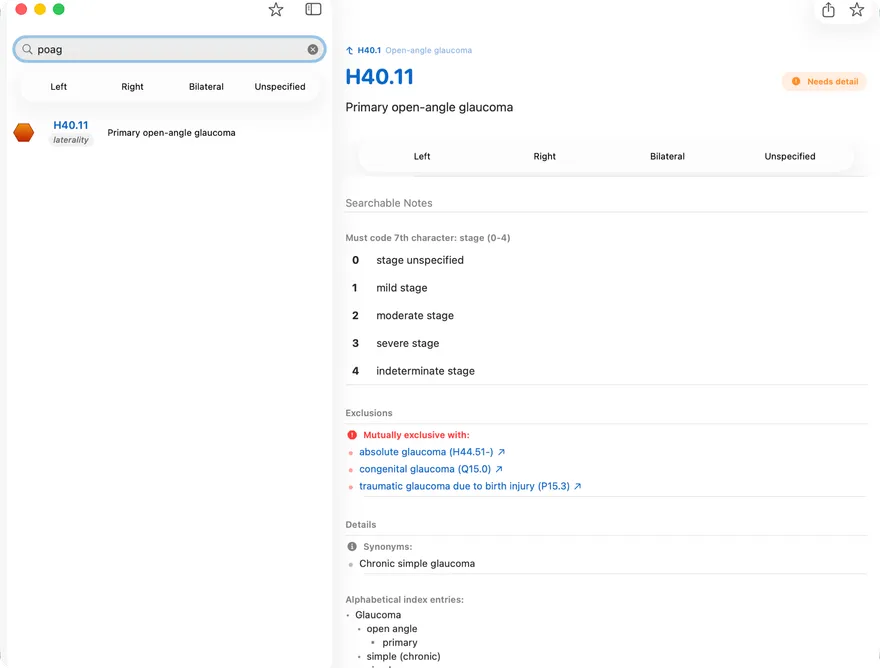This screenshot has width=880, height=668.
Task: Click the red Mutually exclusive alert icon
Action: 352,435
